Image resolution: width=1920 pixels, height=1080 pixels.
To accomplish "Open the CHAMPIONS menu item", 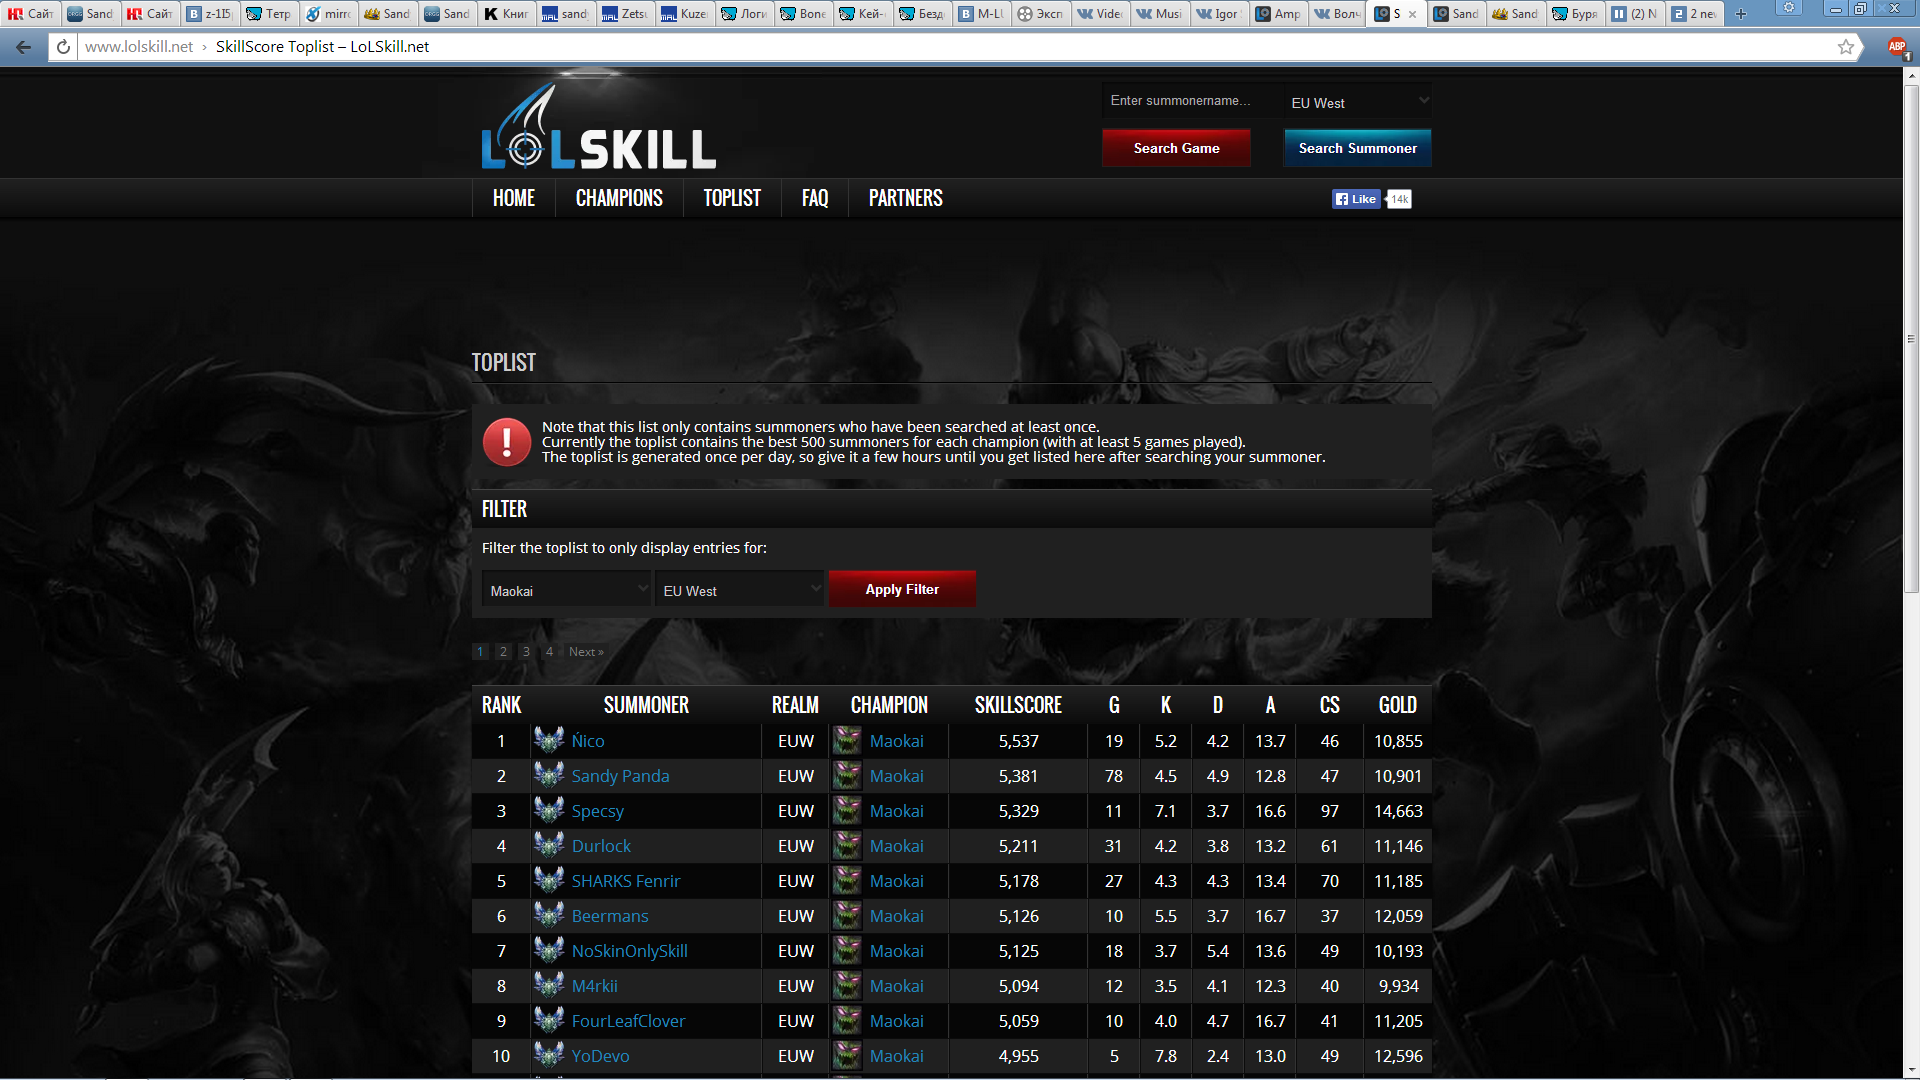I will (x=619, y=198).
